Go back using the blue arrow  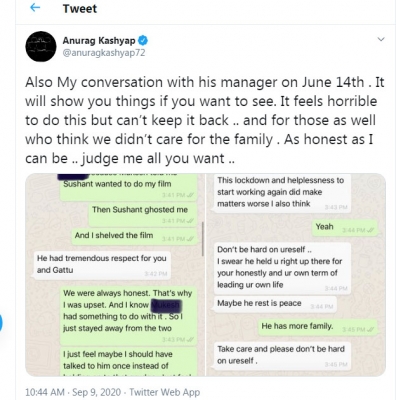pos(35,8)
